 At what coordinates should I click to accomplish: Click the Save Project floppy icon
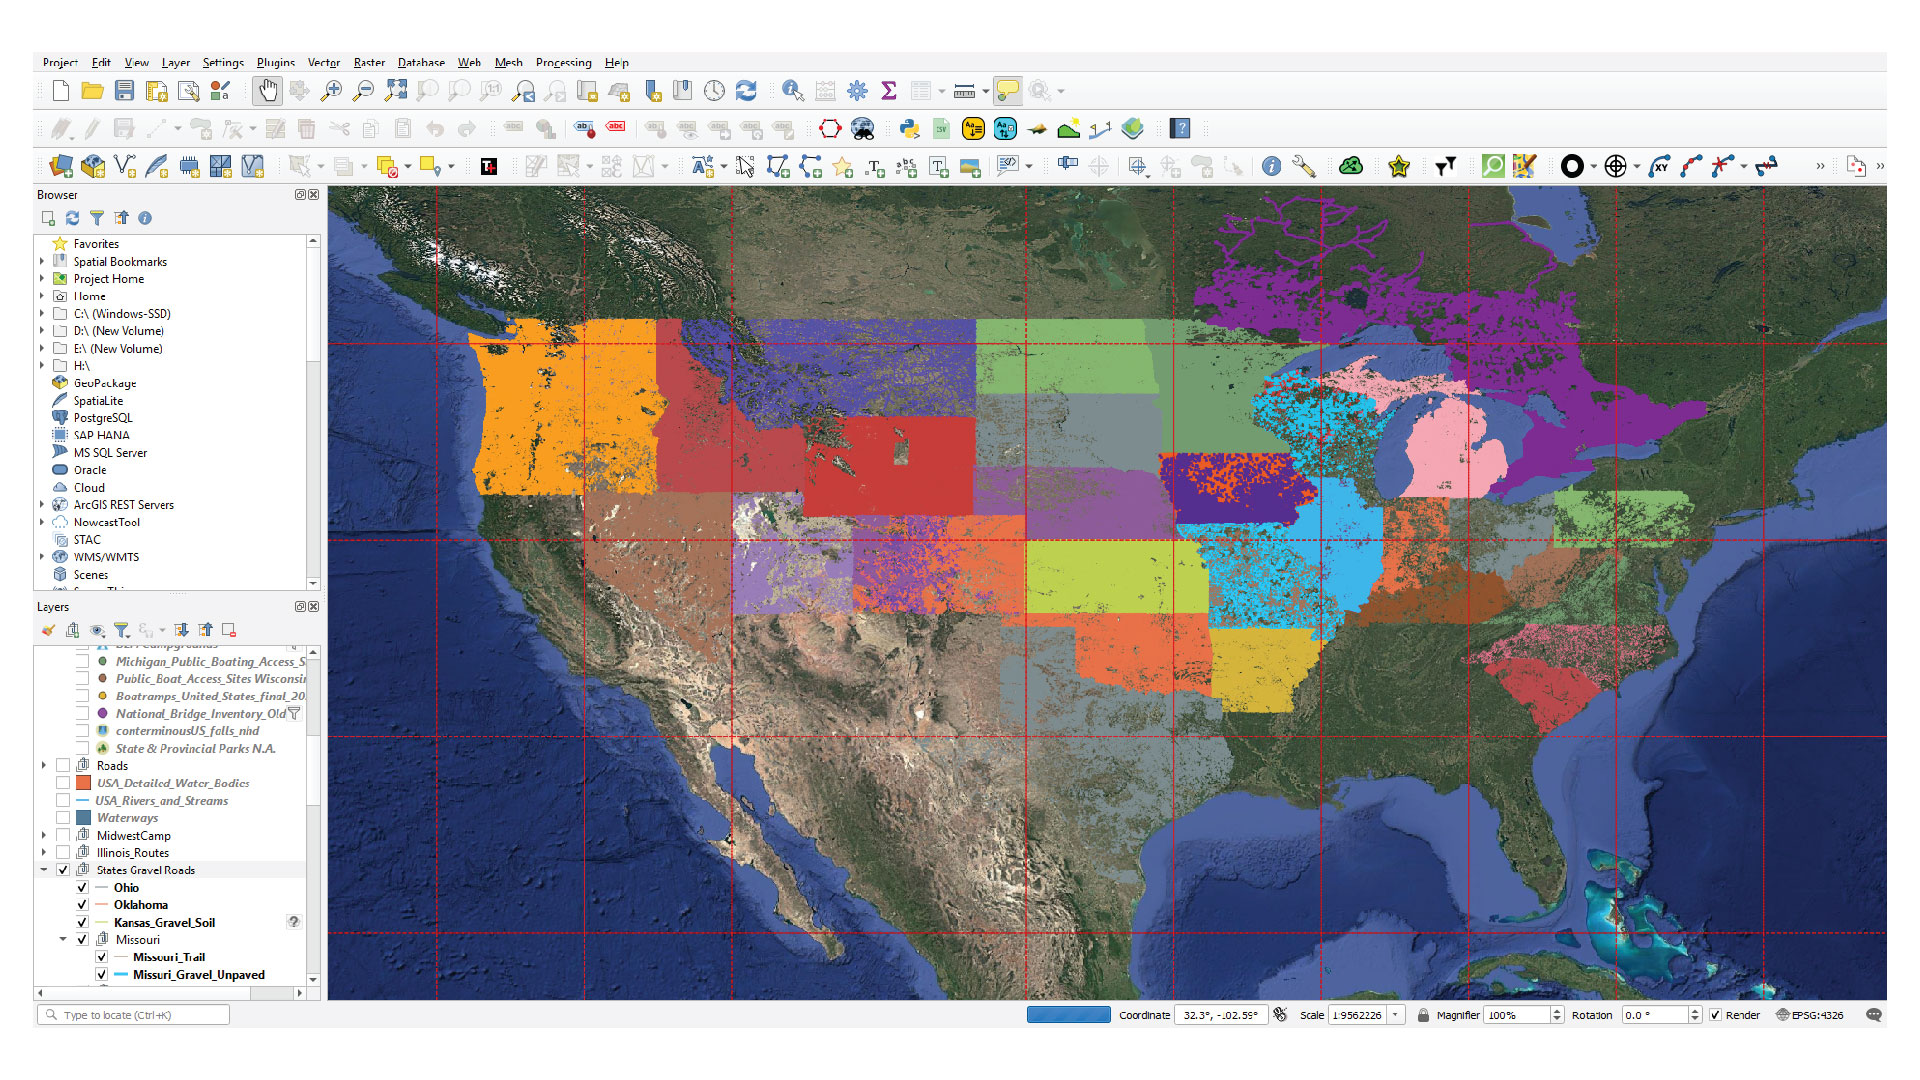124,91
